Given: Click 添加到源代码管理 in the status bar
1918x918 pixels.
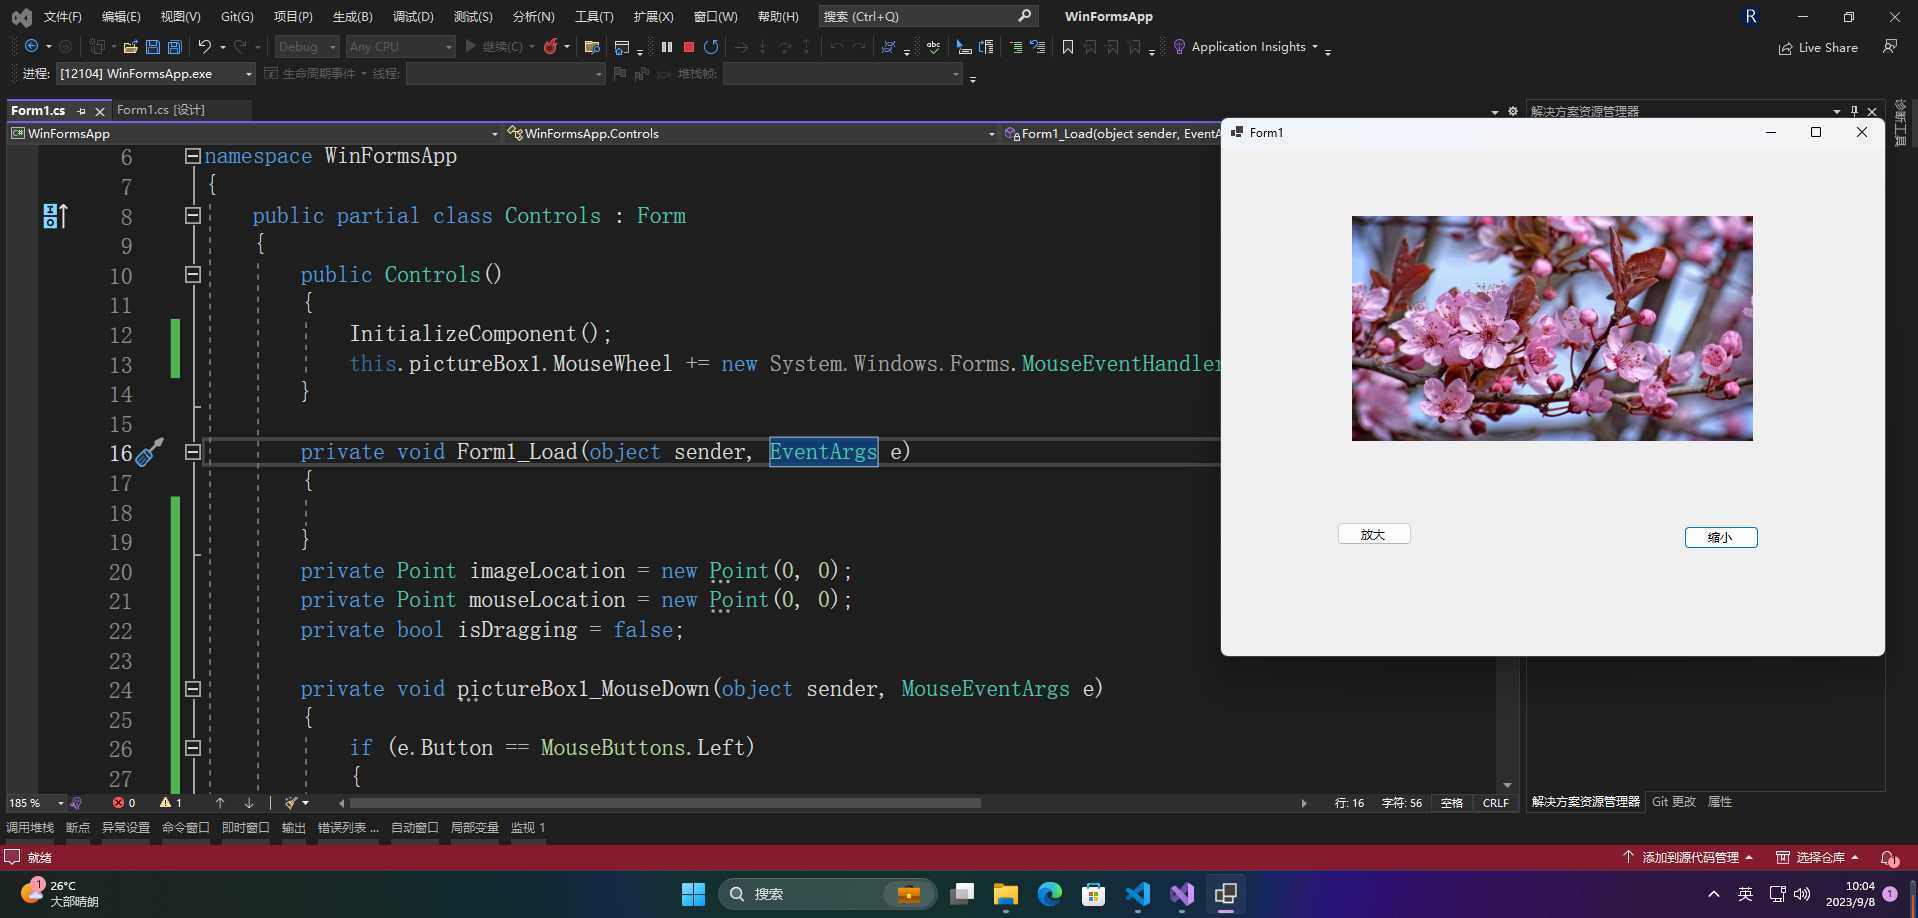Looking at the screenshot, I should [1688, 858].
